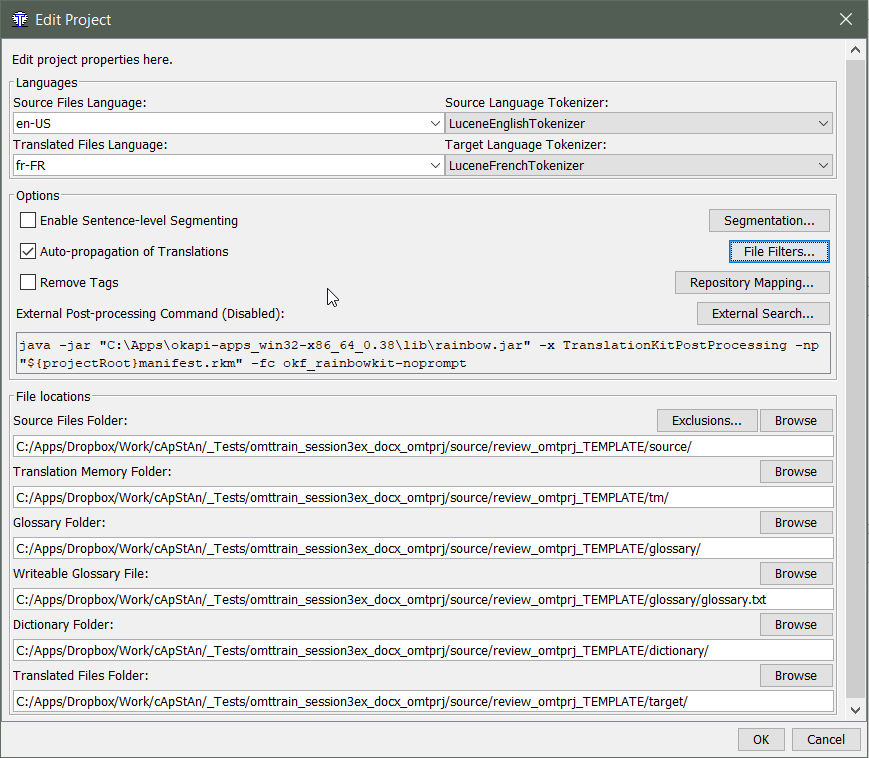This screenshot has width=869, height=758.
Task: Click the "File locations" group title
Action: coord(53,397)
